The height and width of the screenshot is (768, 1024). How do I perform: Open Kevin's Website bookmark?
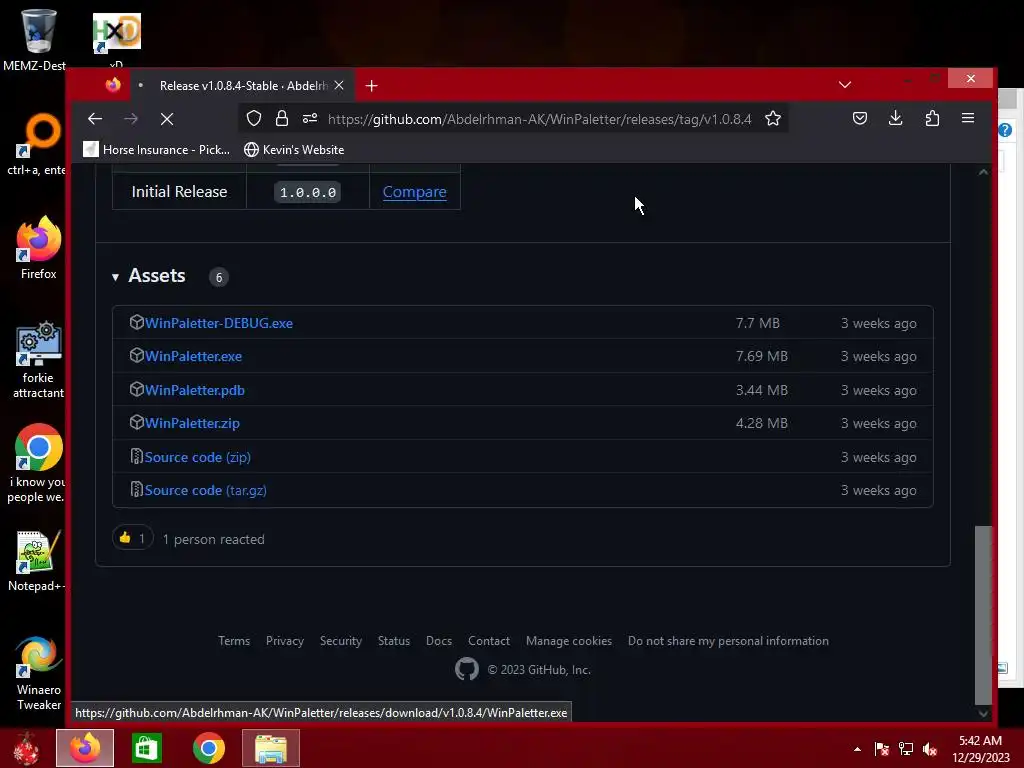coord(294,150)
